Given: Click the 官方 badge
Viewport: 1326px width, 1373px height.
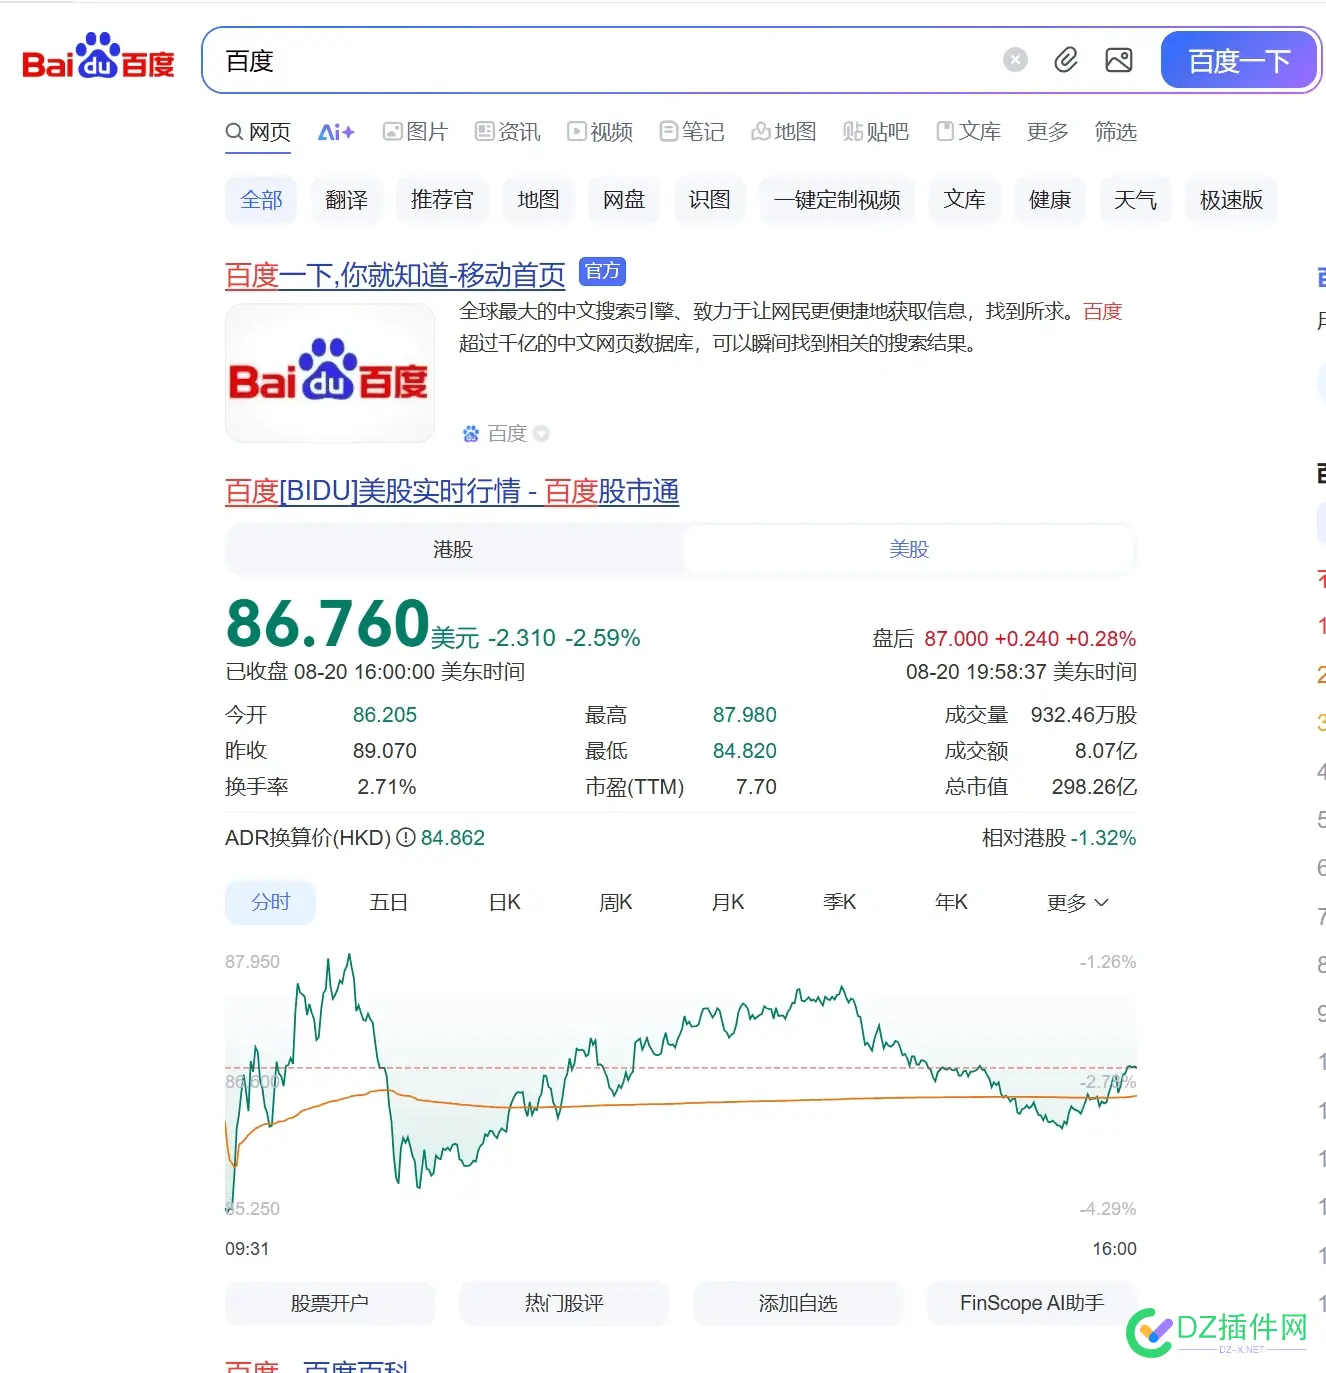Looking at the screenshot, I should pyautogui.click(x=602, y=272).
